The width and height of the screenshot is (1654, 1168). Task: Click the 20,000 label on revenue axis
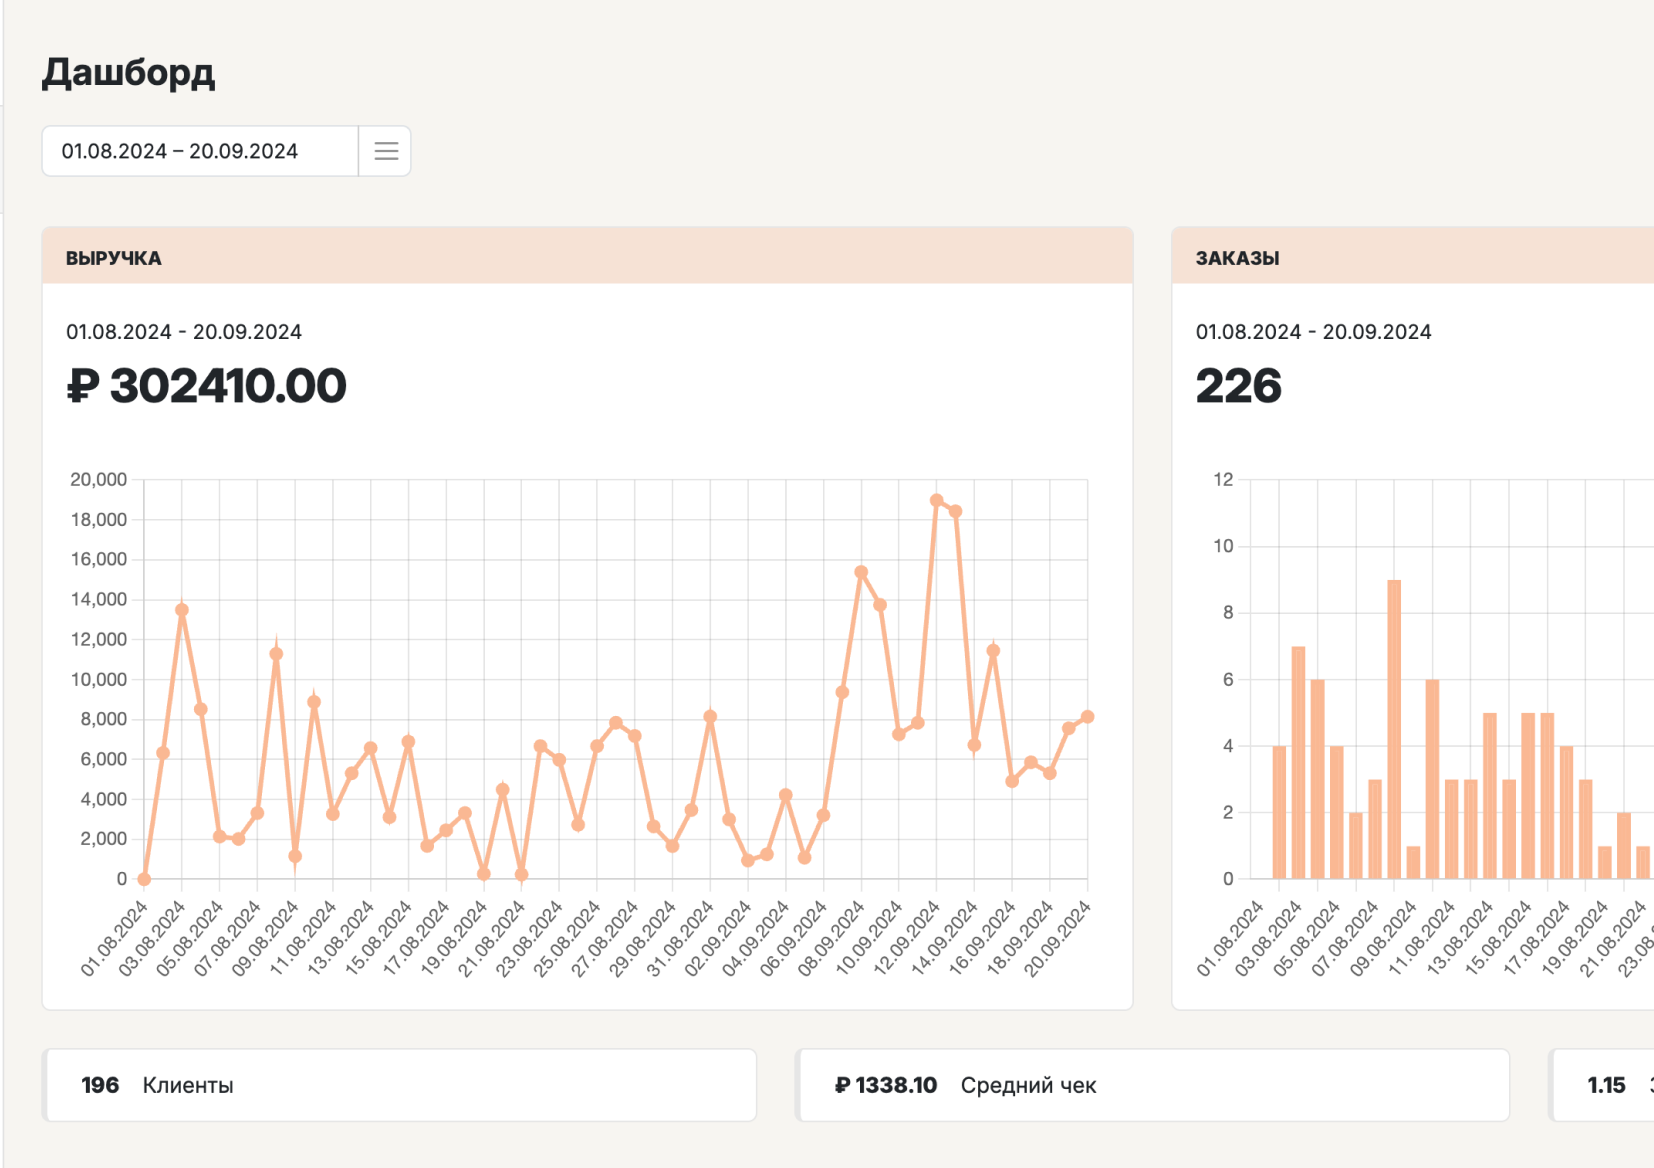click(x=98, y=480)
